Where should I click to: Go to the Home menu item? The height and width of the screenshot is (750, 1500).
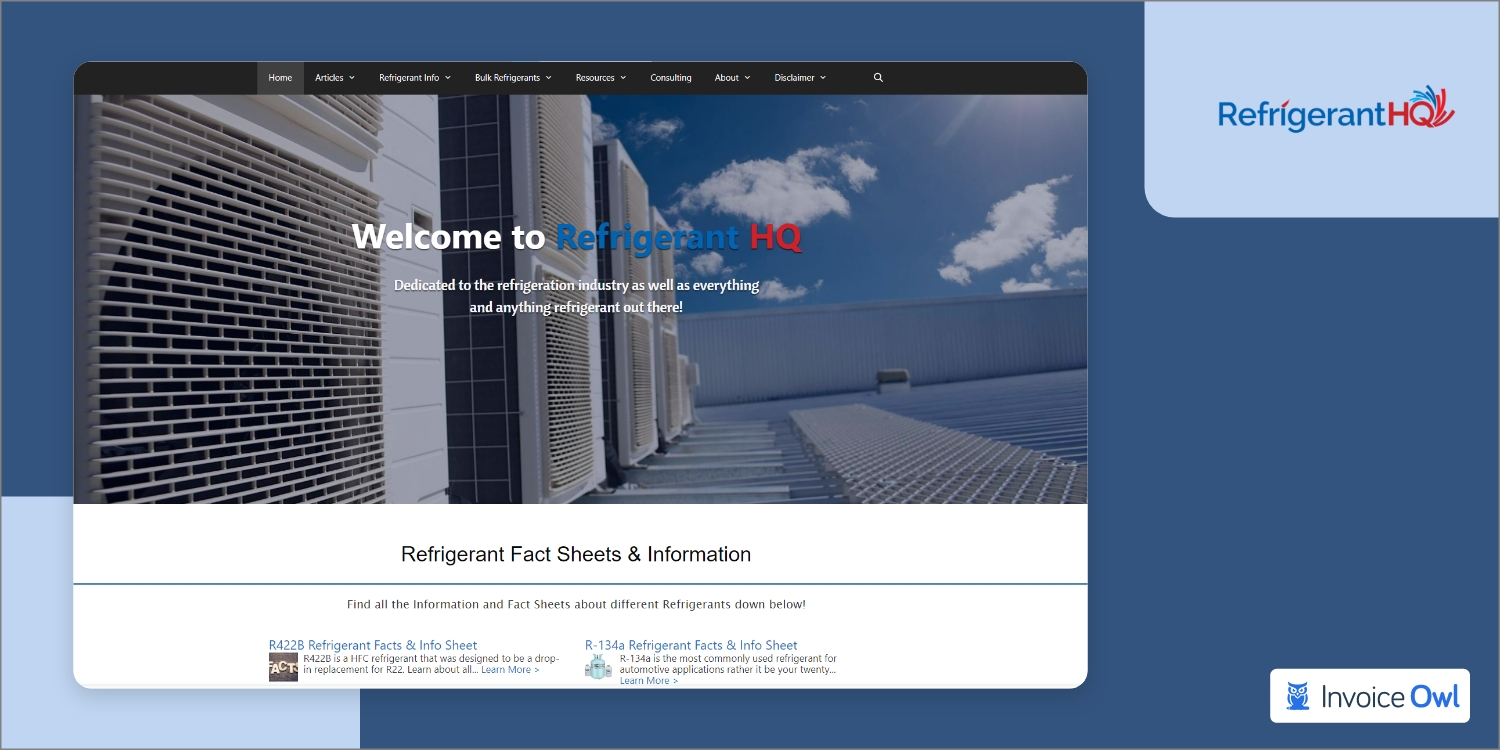point(280,78)
